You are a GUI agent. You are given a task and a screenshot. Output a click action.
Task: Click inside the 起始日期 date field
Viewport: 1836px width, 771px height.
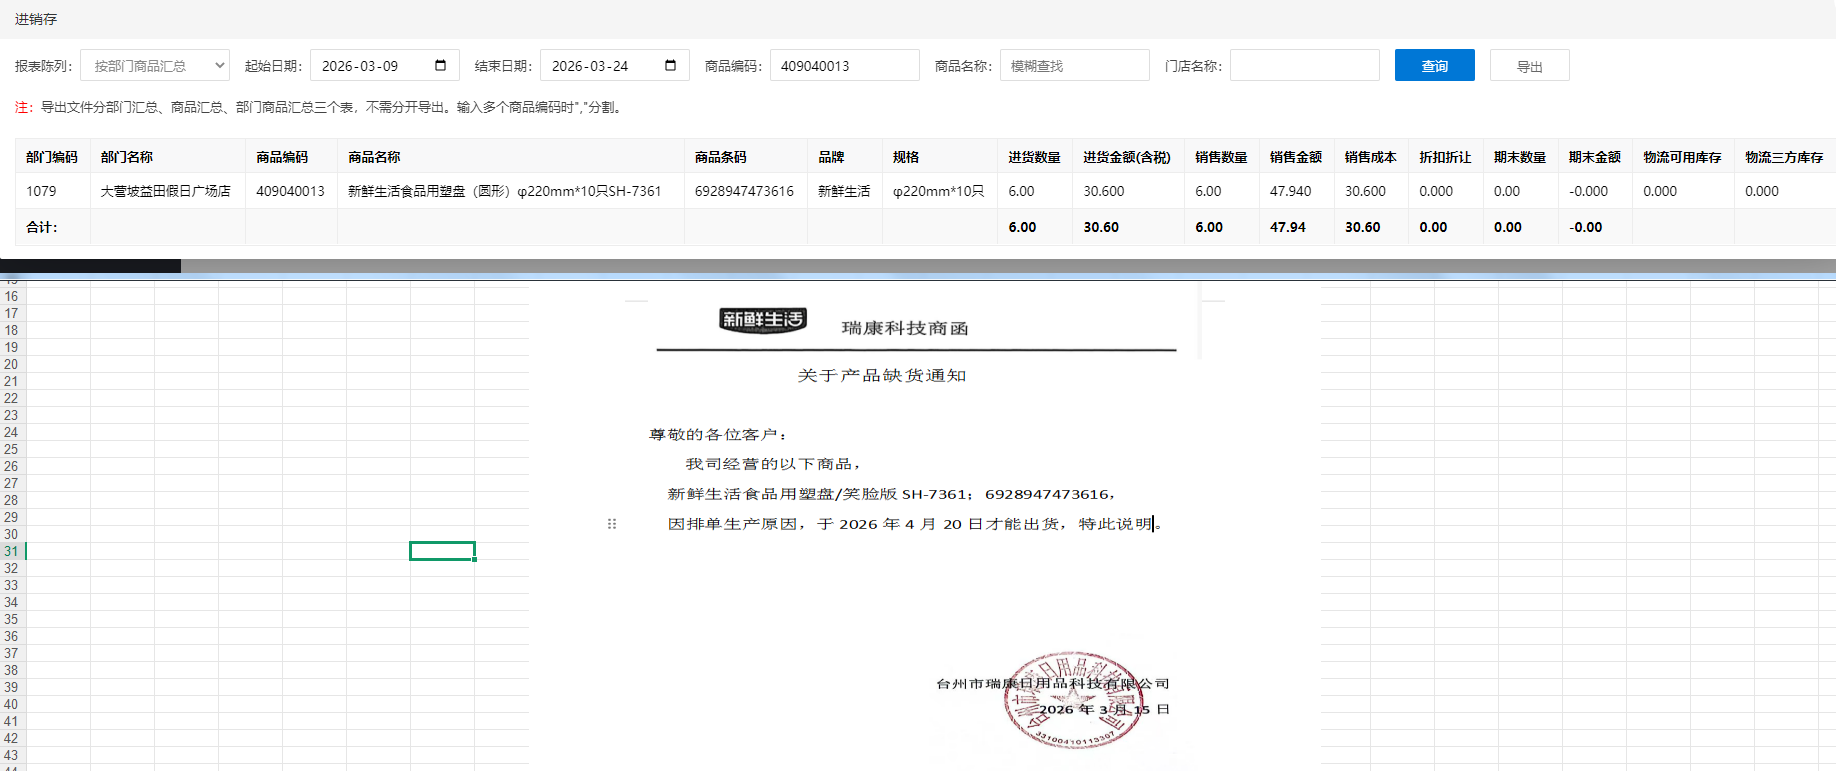[x=370, y=66]
